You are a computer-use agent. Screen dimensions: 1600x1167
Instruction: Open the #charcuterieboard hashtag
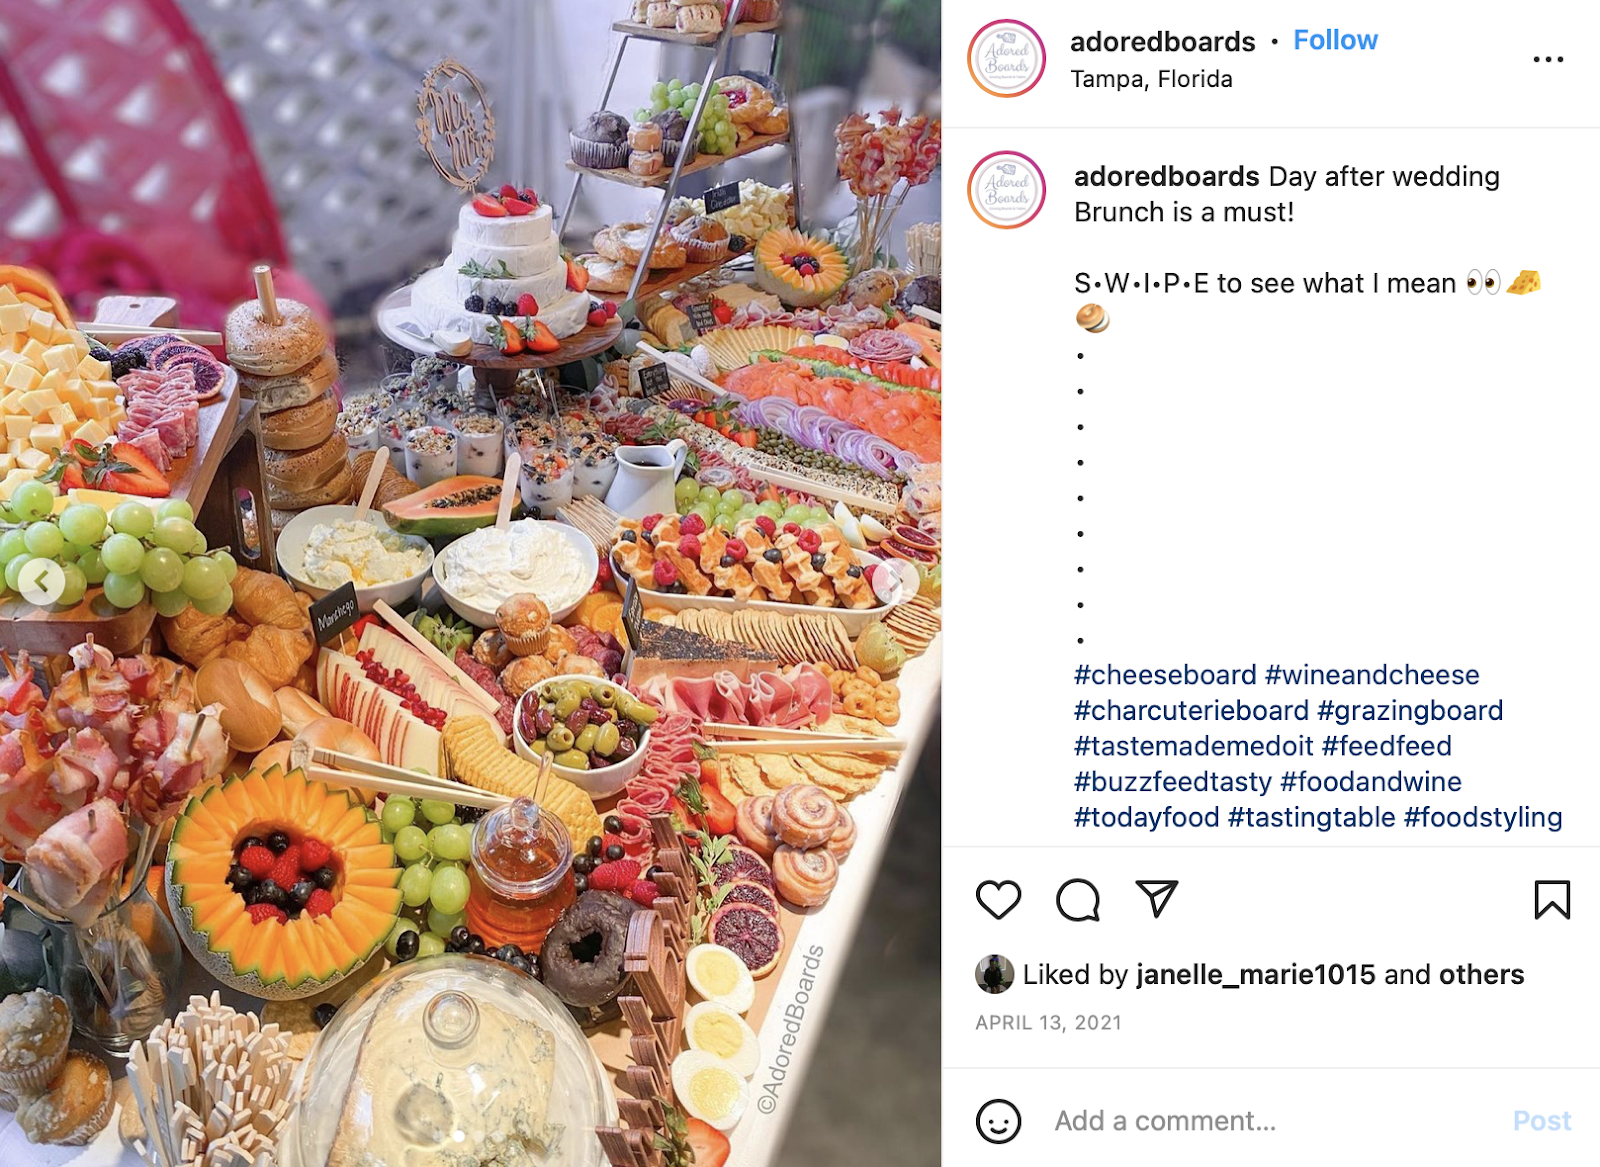click(1191, 711)
